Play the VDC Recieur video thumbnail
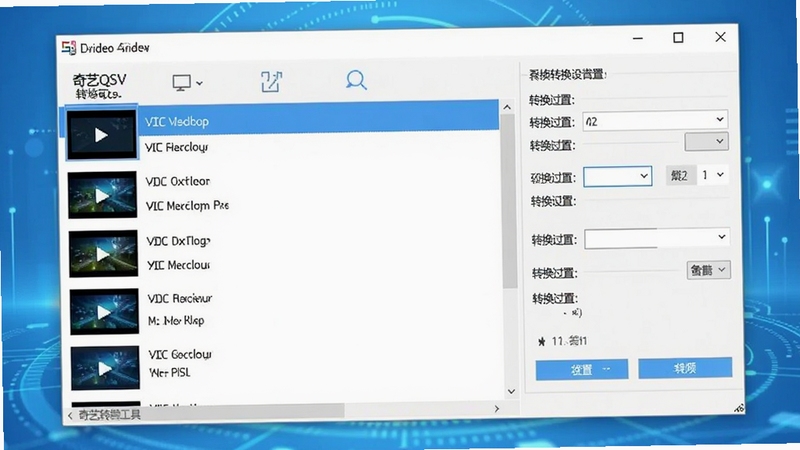The image size is (800, 450). pyautogui.click(x=104, y=312)
